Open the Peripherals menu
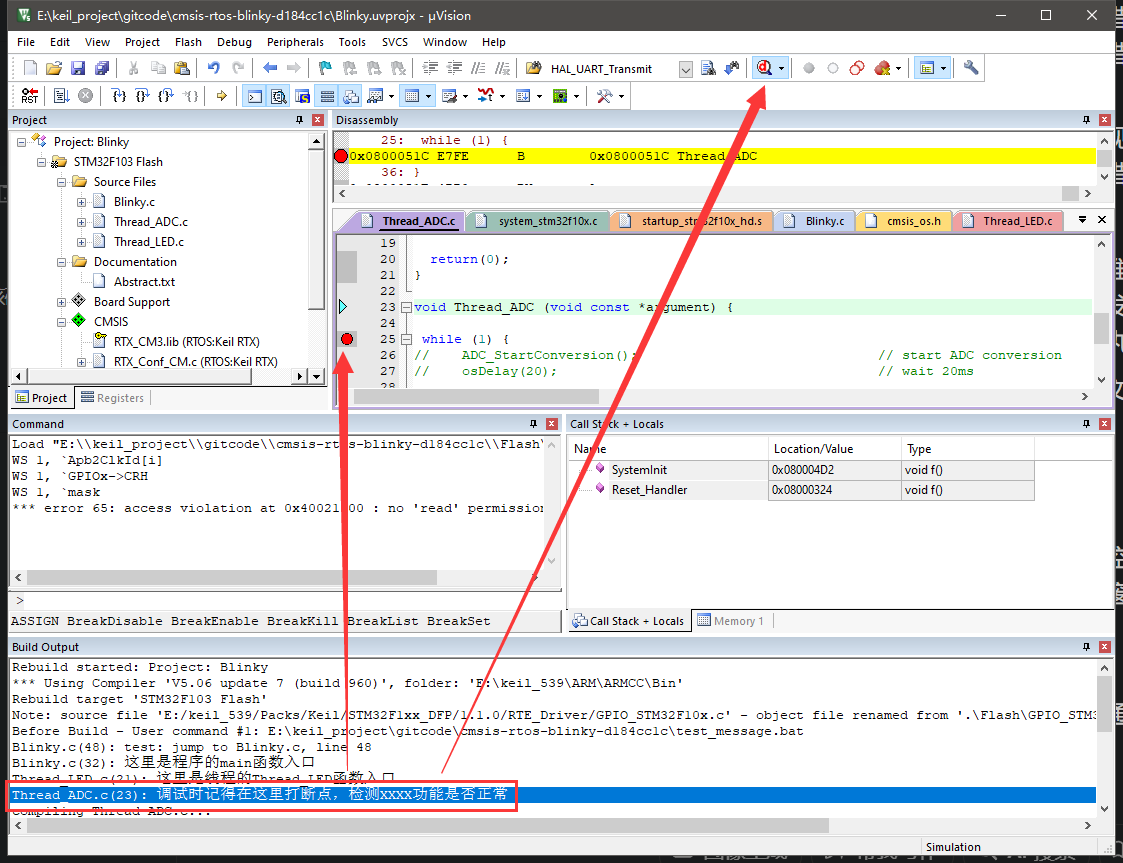The width and height of the screenshot is (1123, 863). (295, 42)
